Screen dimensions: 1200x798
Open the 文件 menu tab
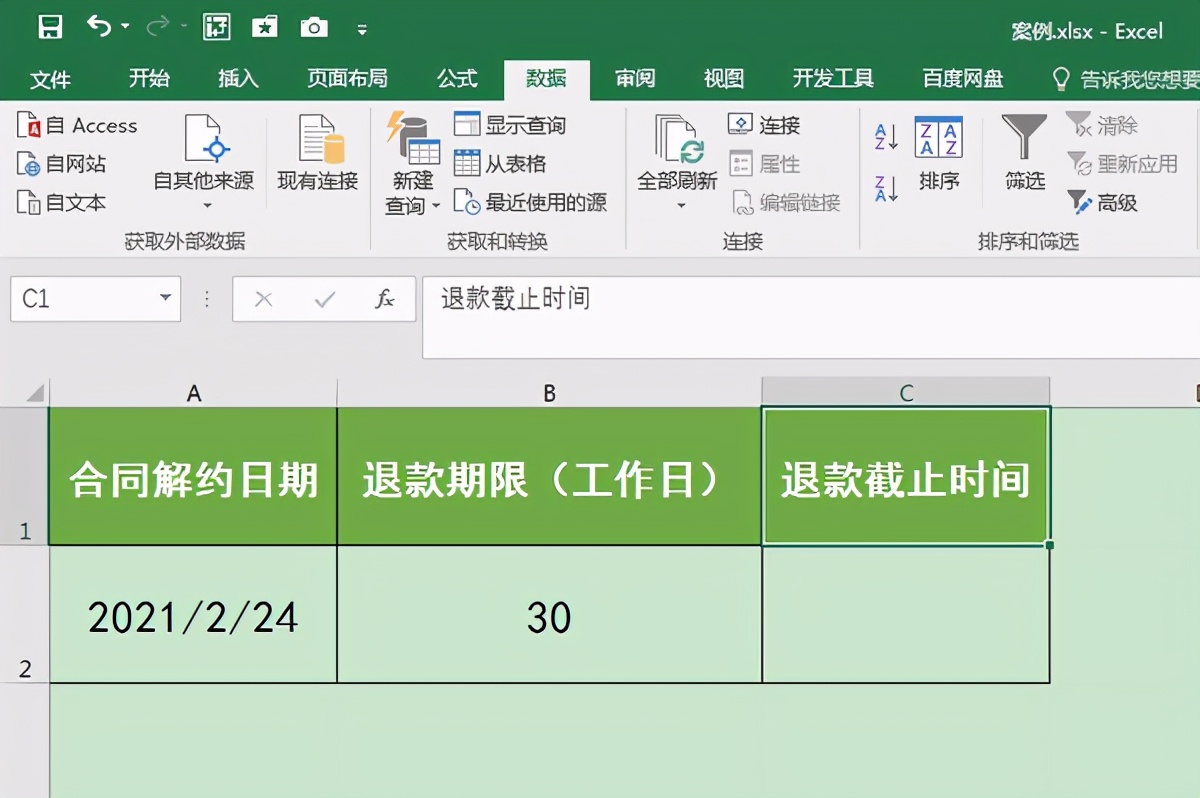point(50,79)
